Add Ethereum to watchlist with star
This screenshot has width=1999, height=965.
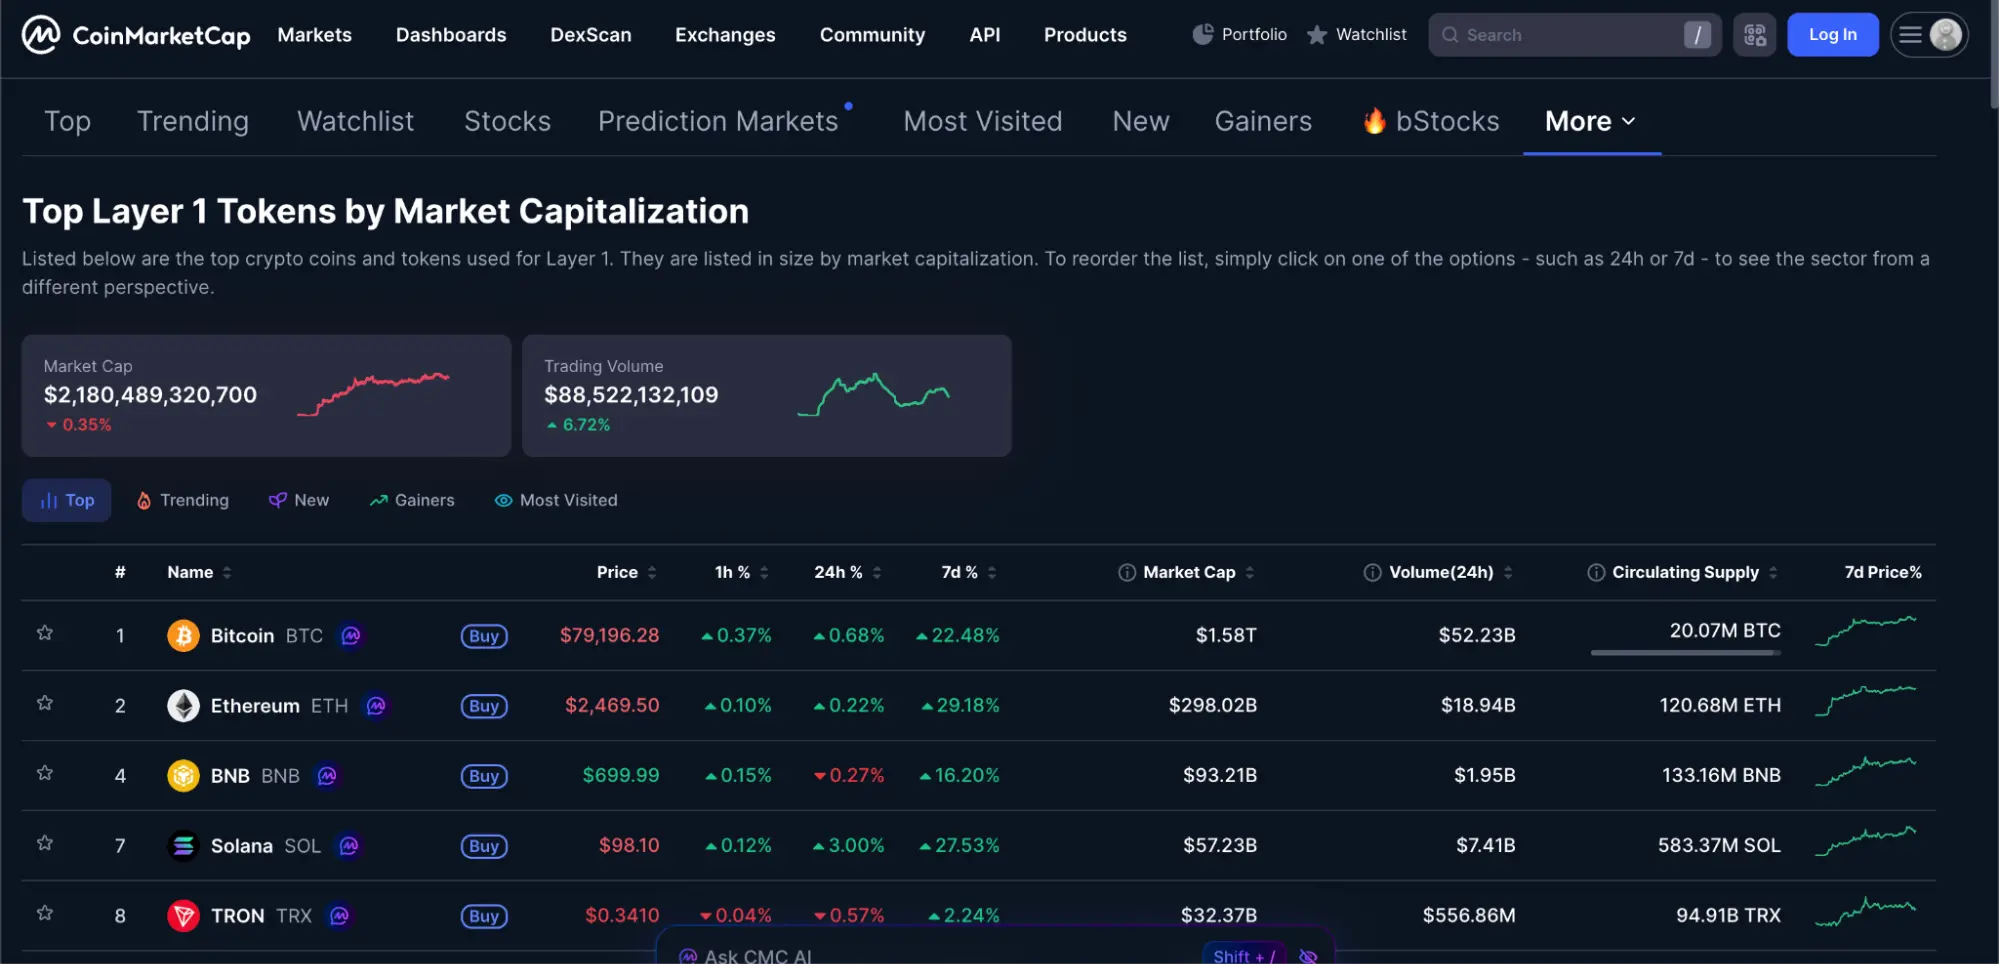tap(45, 703)
